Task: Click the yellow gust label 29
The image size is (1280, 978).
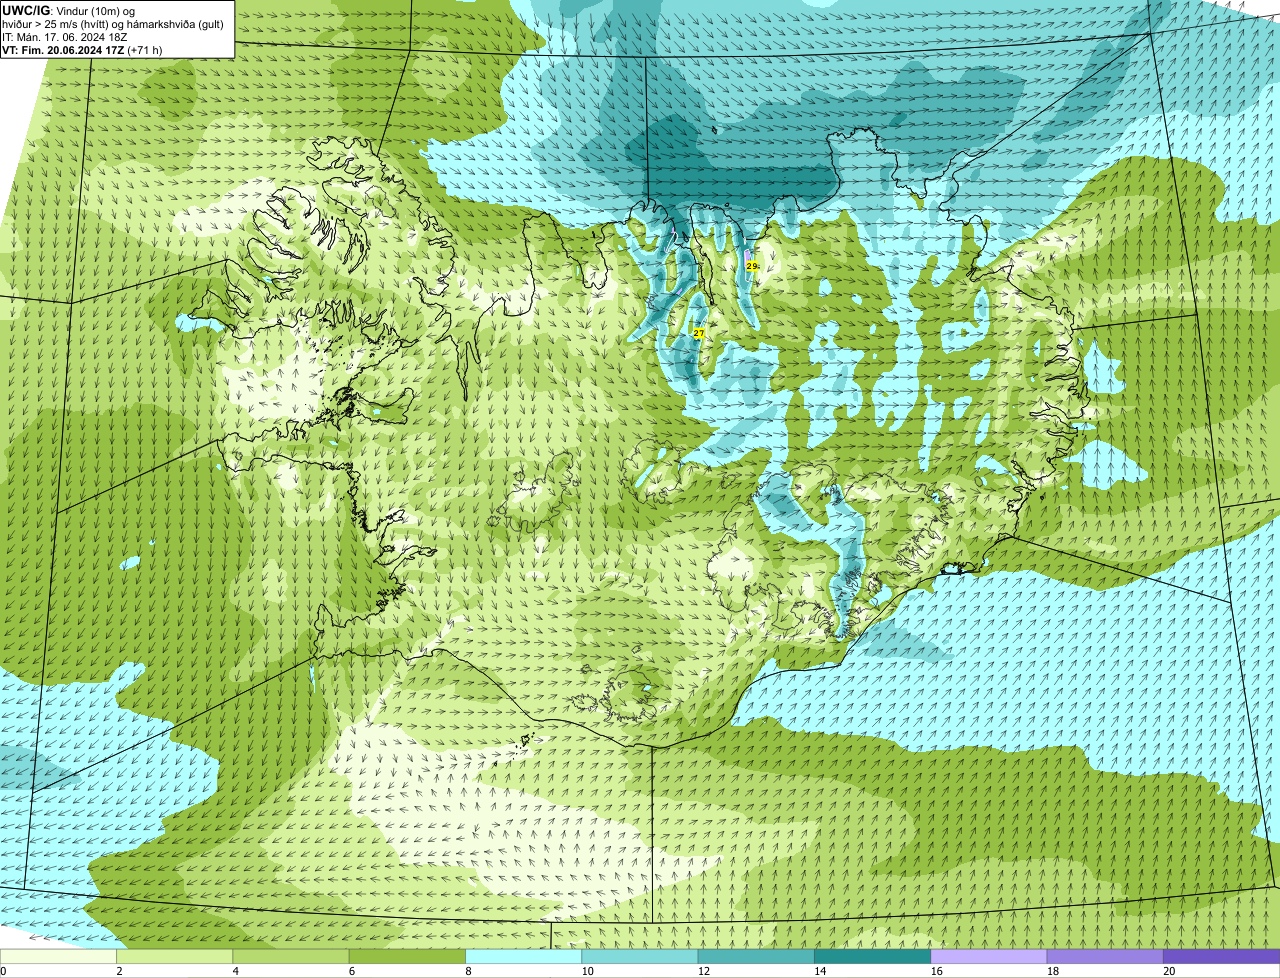Action: tap(751, 266)
